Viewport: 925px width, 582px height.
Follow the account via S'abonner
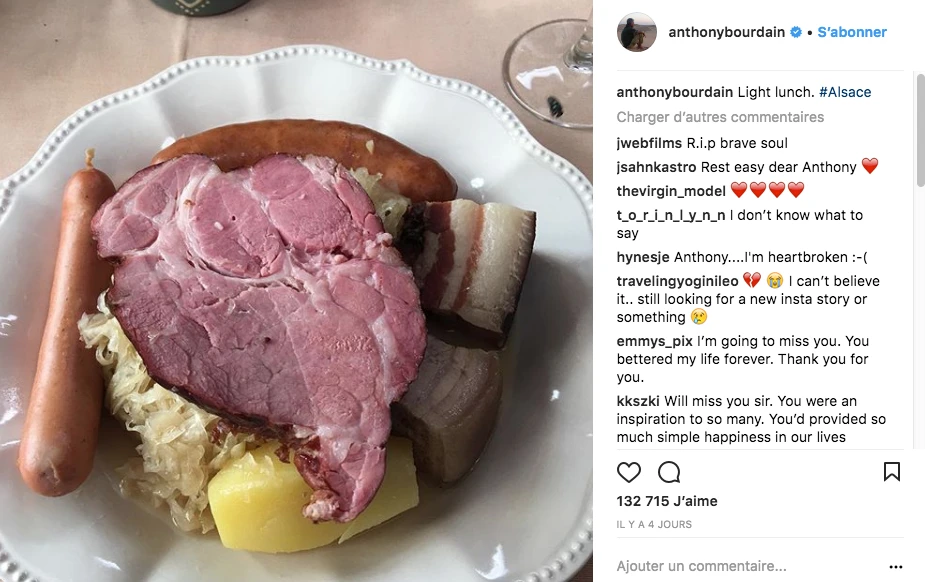[852, 32]
